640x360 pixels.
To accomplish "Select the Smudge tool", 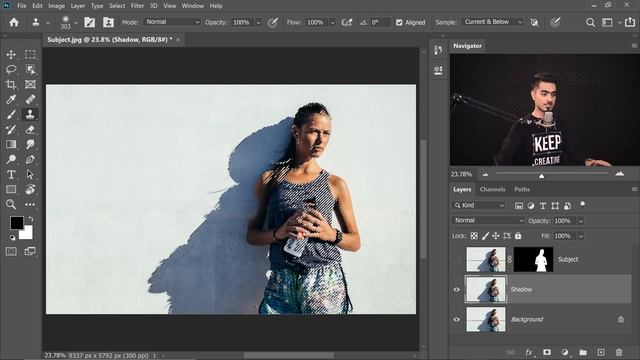I will 30,144.
